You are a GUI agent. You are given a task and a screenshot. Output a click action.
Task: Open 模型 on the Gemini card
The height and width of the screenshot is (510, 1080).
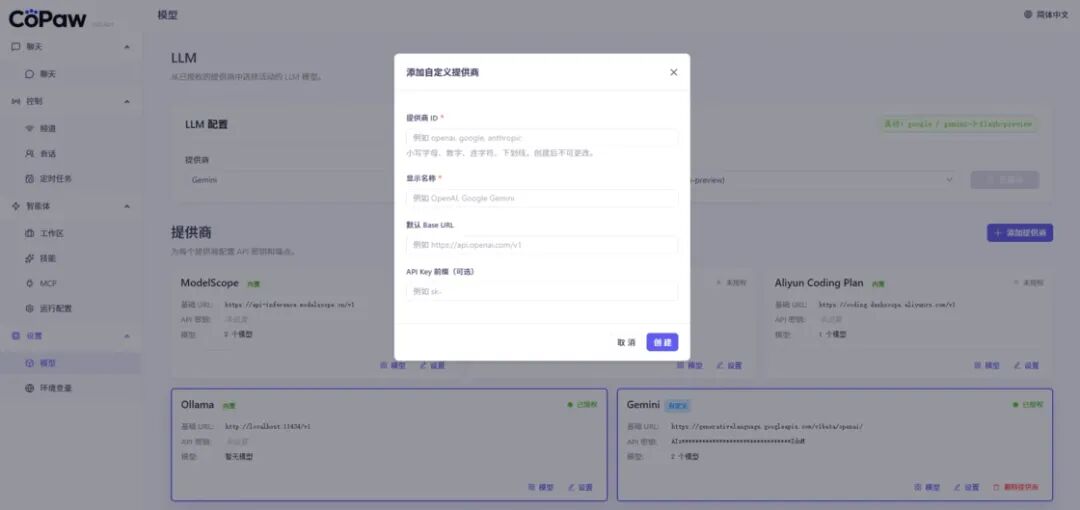(x=927, y=487)
